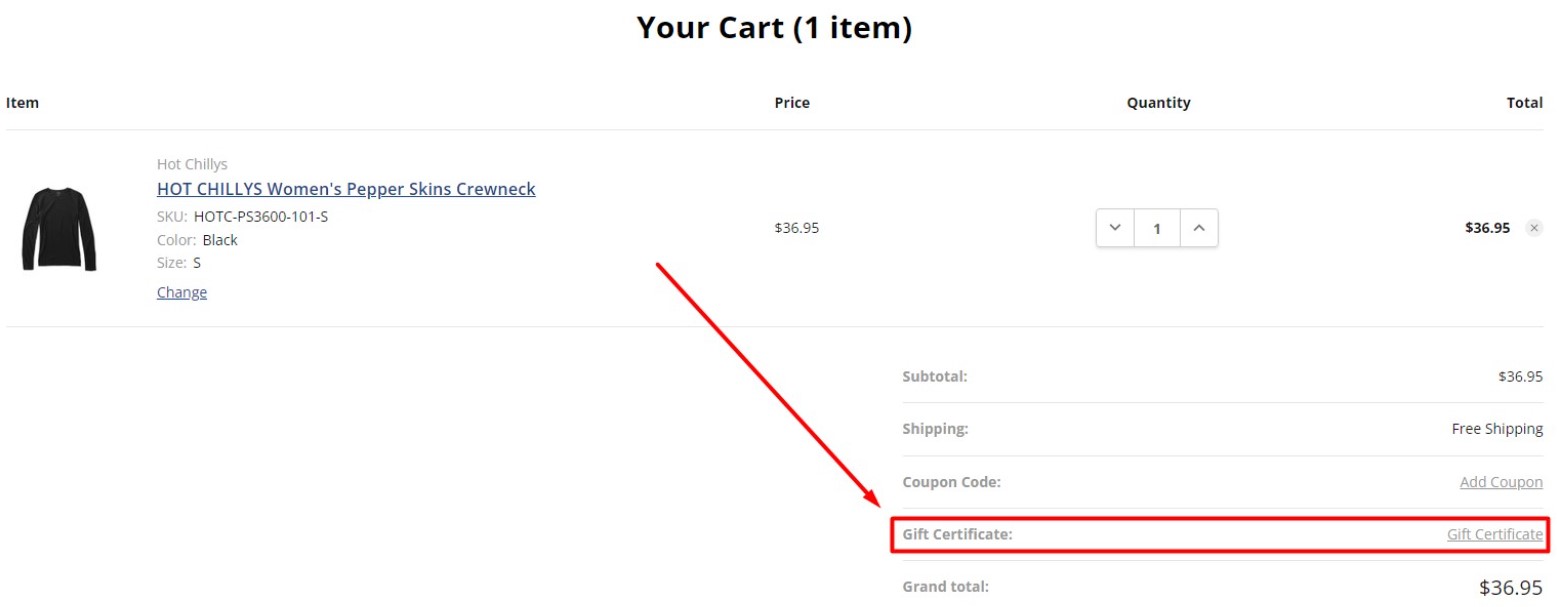The height and width of the screenshot is (607, 1557).
Task: Click the SKU value HOTC-PS3600-101-S
Action: [x=261, y=216]
